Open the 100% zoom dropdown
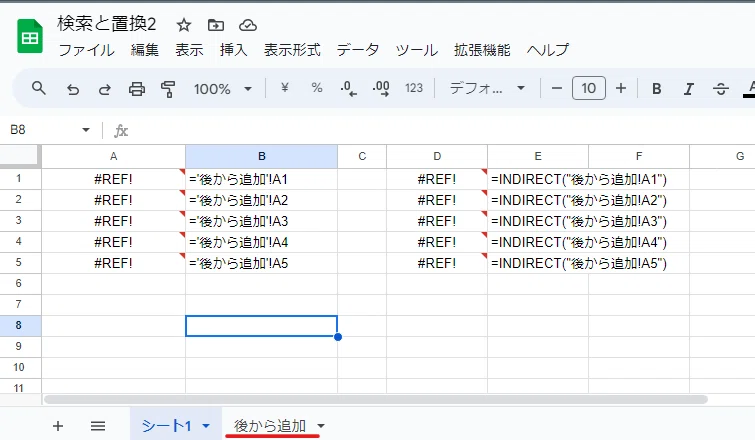The image size is (755, 440). [222, 89]
